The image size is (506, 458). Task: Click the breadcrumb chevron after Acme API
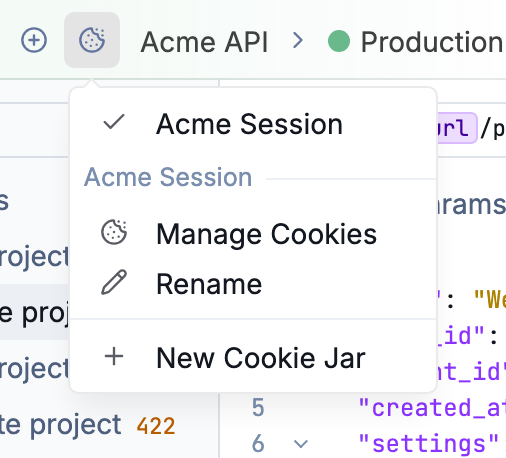[298, 41]
